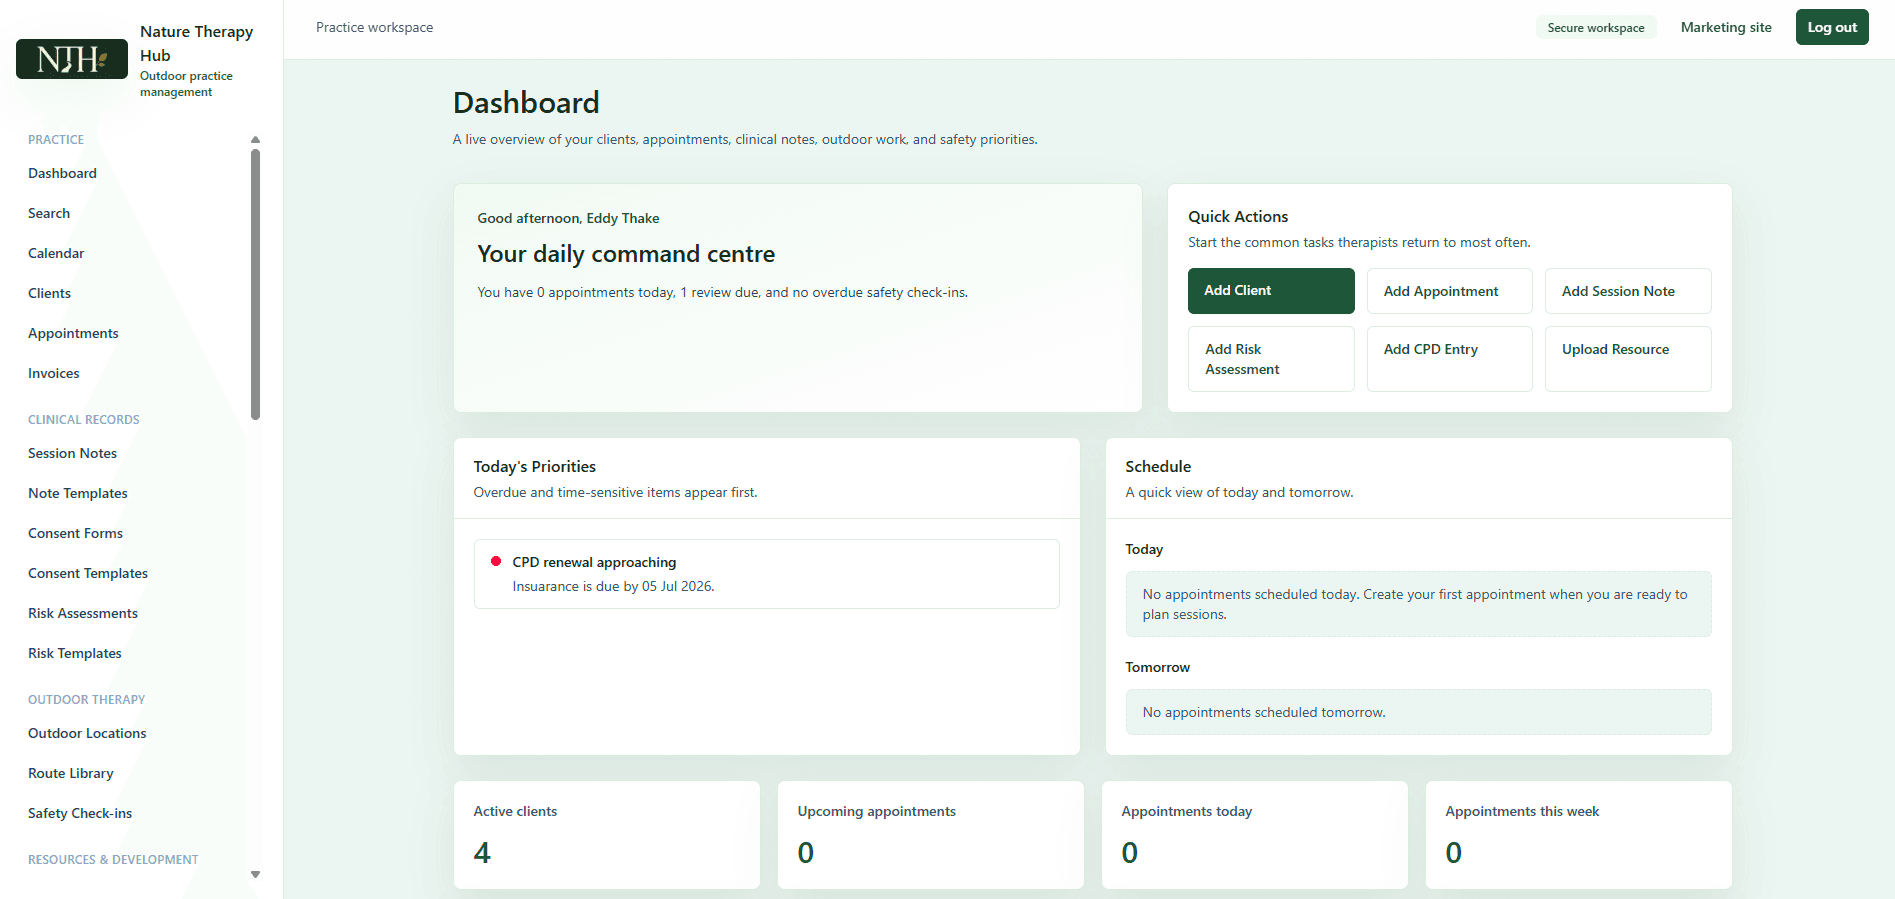Click the Add Client button
This screenshot has height=899, width=1895.
point(1271,291)
